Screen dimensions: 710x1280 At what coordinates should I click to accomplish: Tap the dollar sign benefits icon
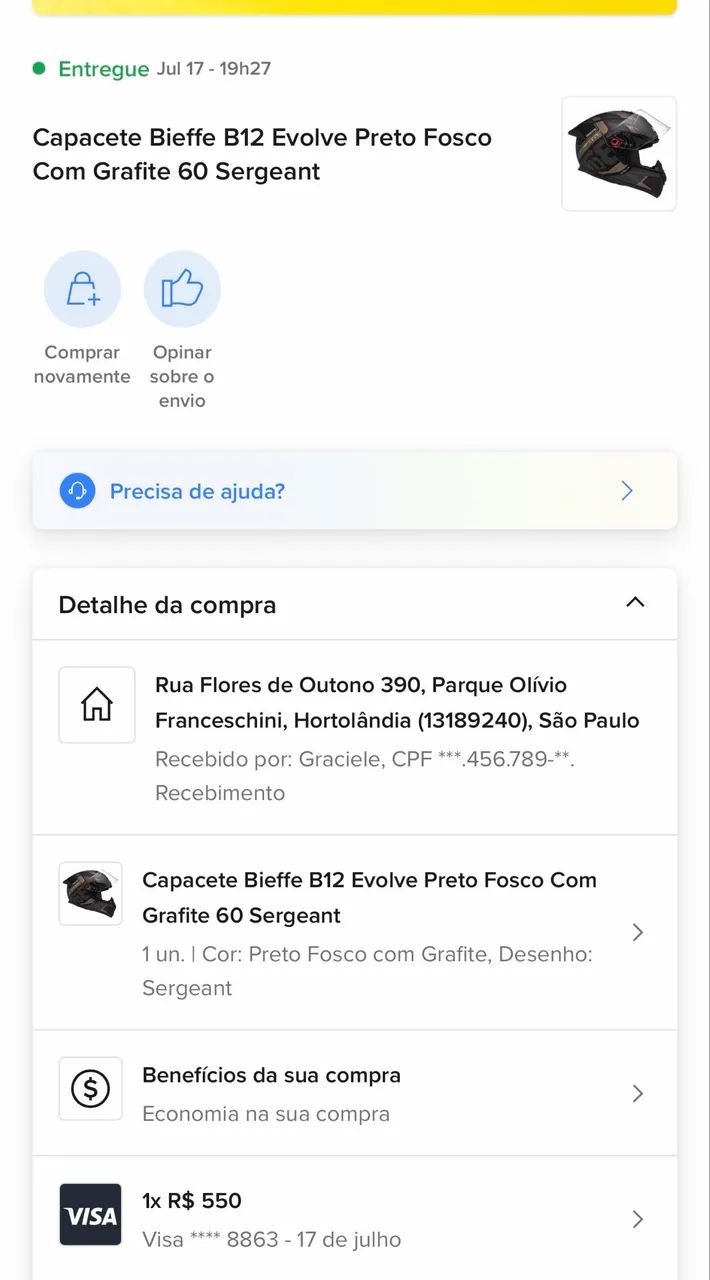coord(91,1089)
